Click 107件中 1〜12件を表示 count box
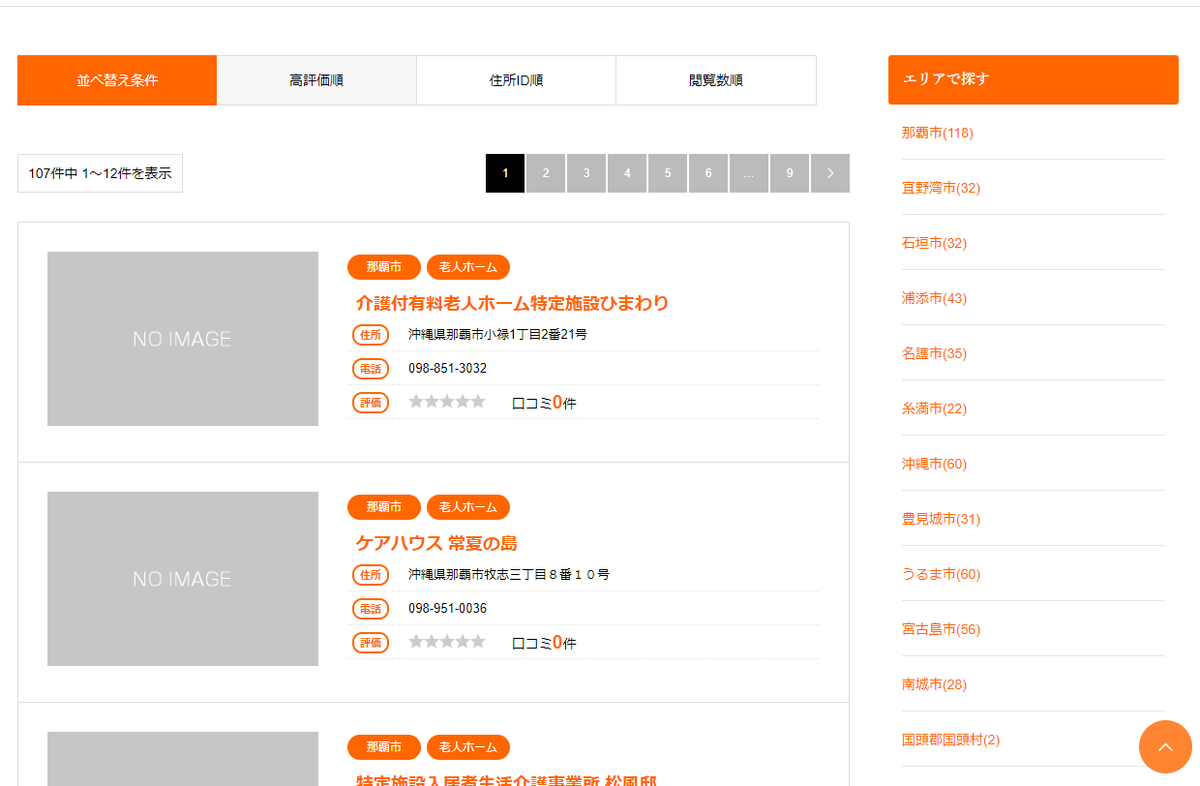 coord(100,173)
